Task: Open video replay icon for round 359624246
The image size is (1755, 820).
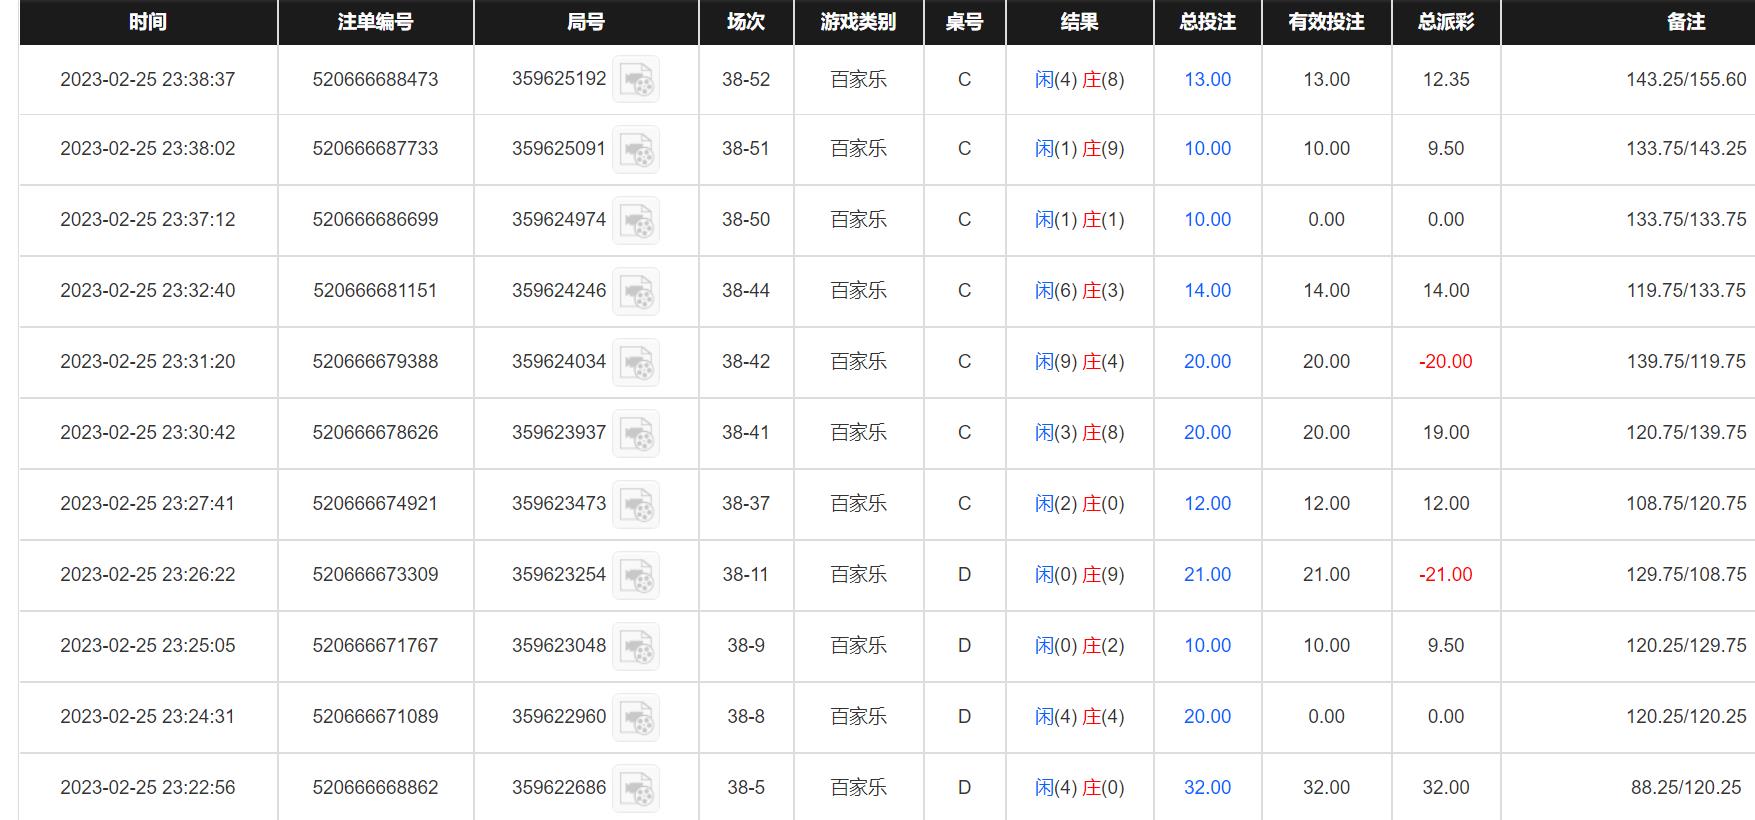Action: 636,291
